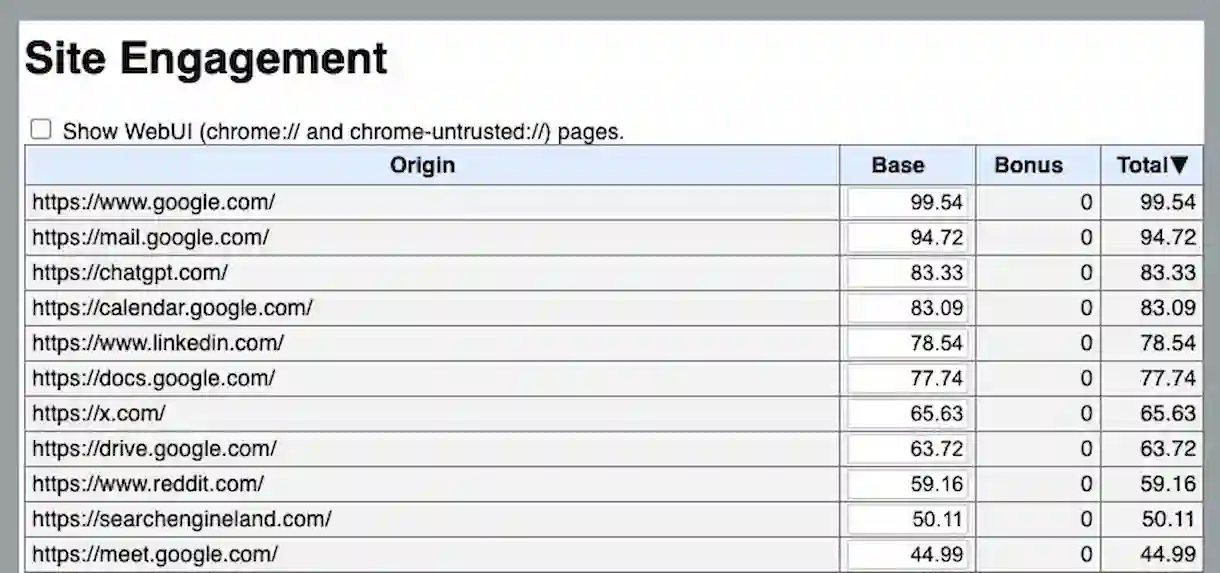Sort by the Origin column header

(x=422, y=165)
